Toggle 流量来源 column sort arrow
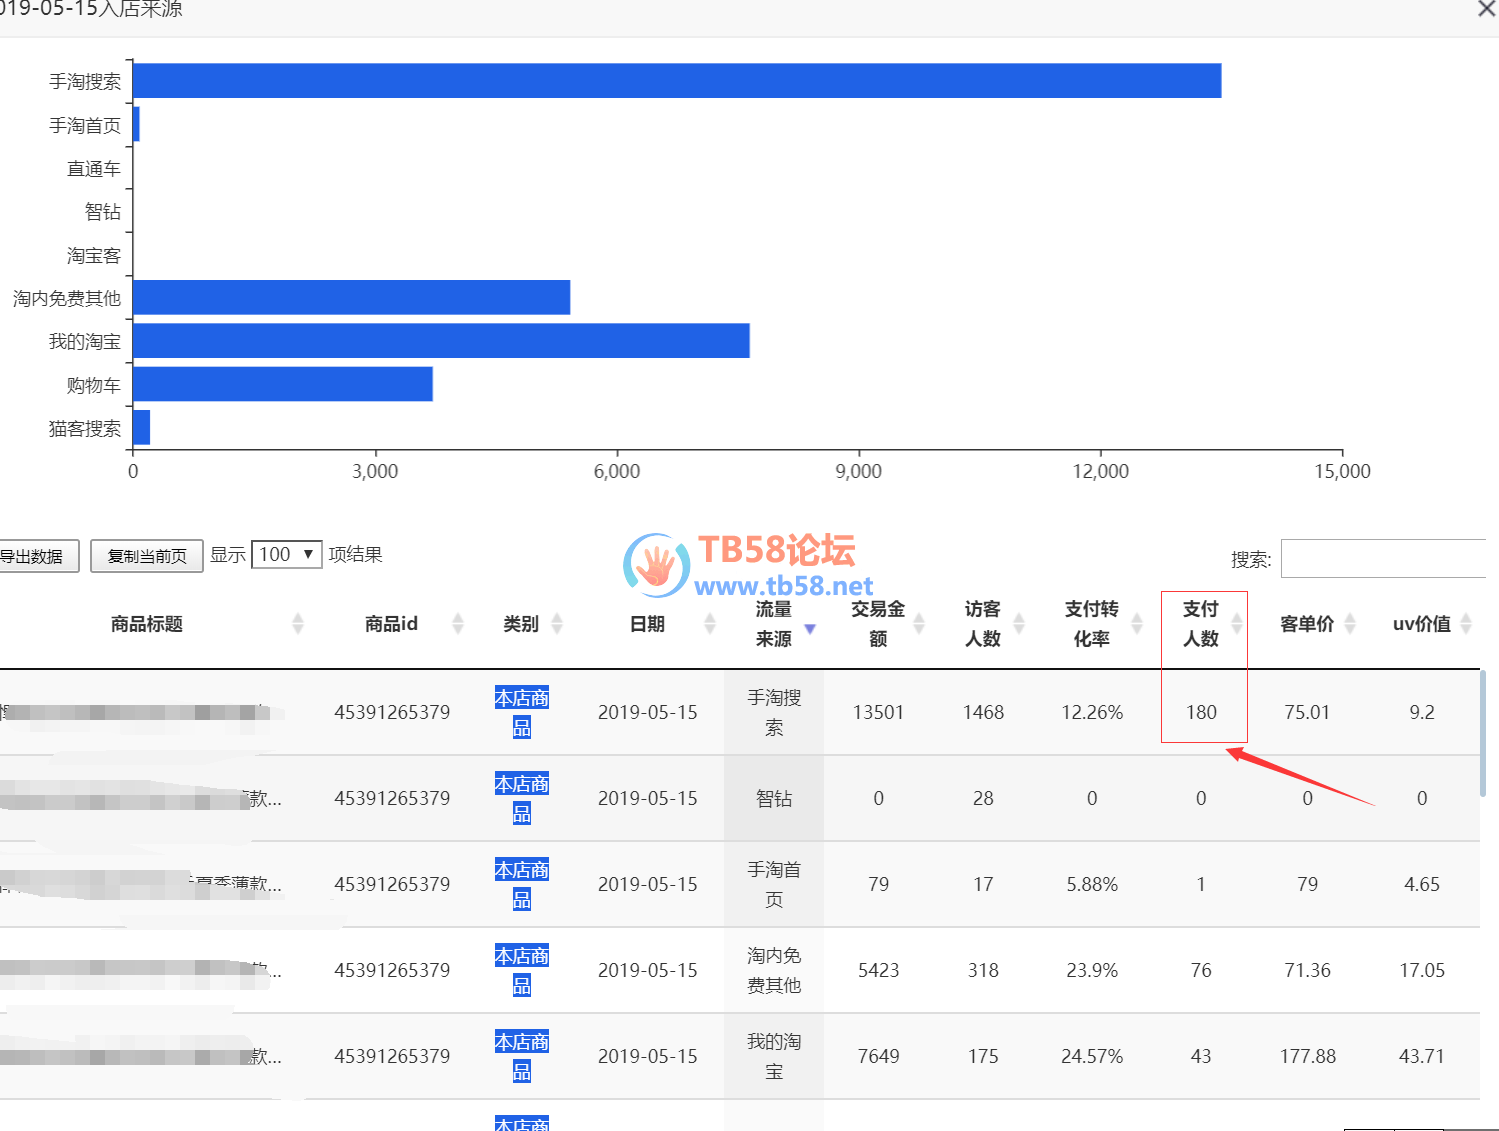The width and height of the screenshot is (1499, 1131). 810,628
